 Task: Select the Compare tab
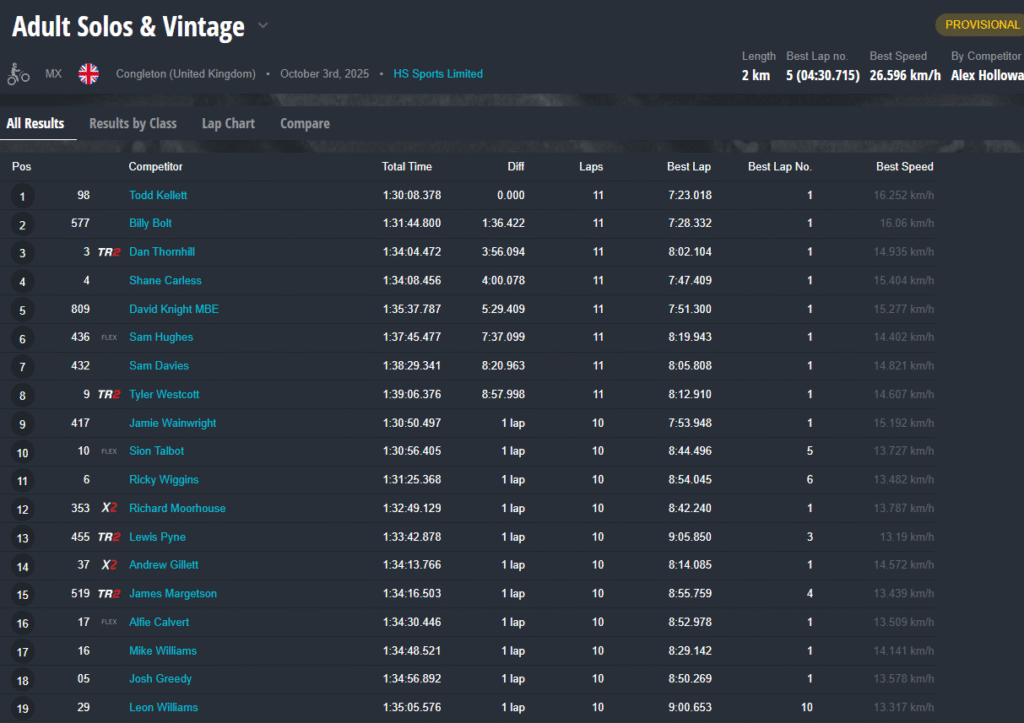(305, 124)
